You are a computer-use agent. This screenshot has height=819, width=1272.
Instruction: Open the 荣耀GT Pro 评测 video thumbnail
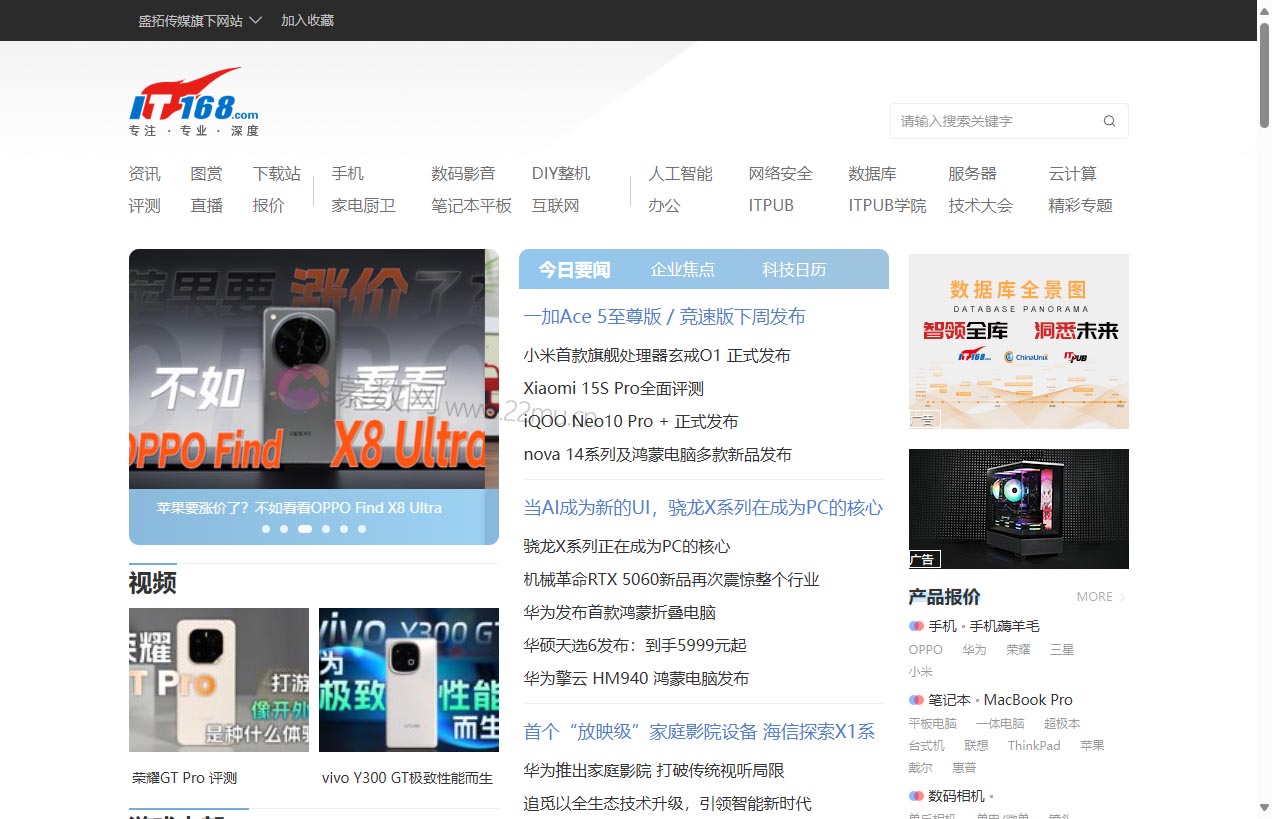(218, 680)
